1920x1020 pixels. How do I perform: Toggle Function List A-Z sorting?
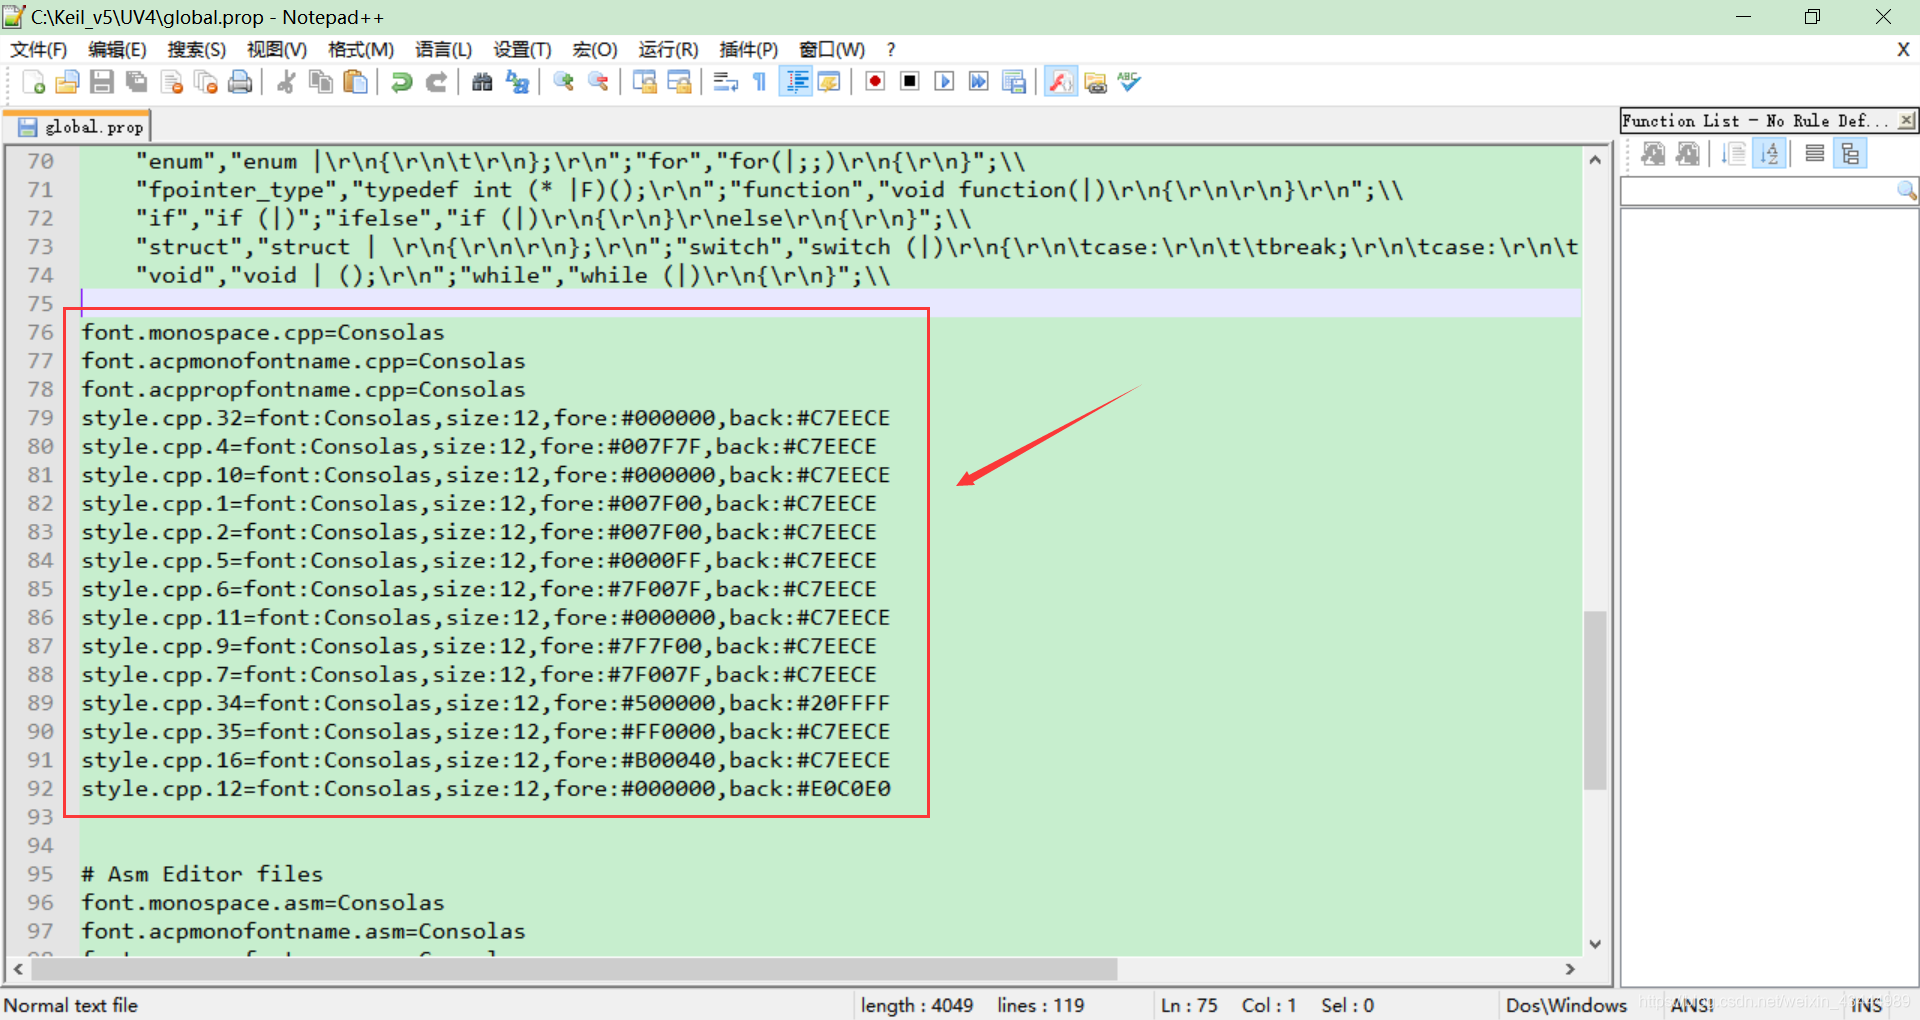coord(1769,154)
